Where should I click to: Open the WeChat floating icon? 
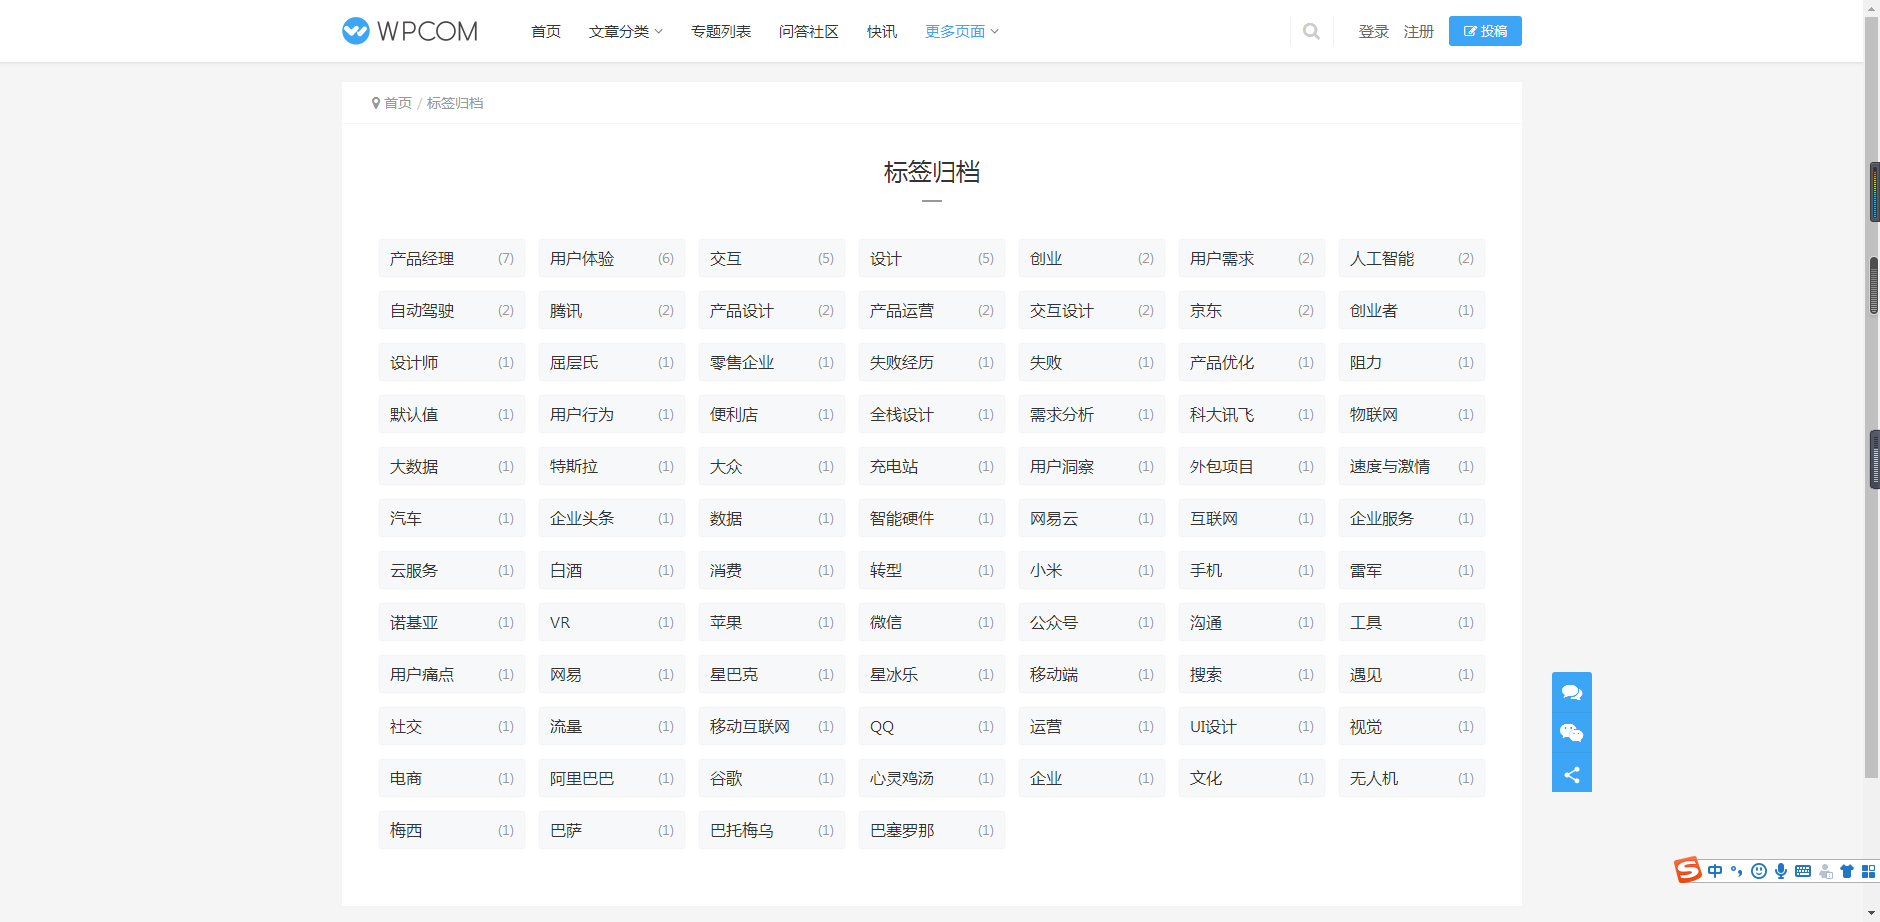(1572, 733)
